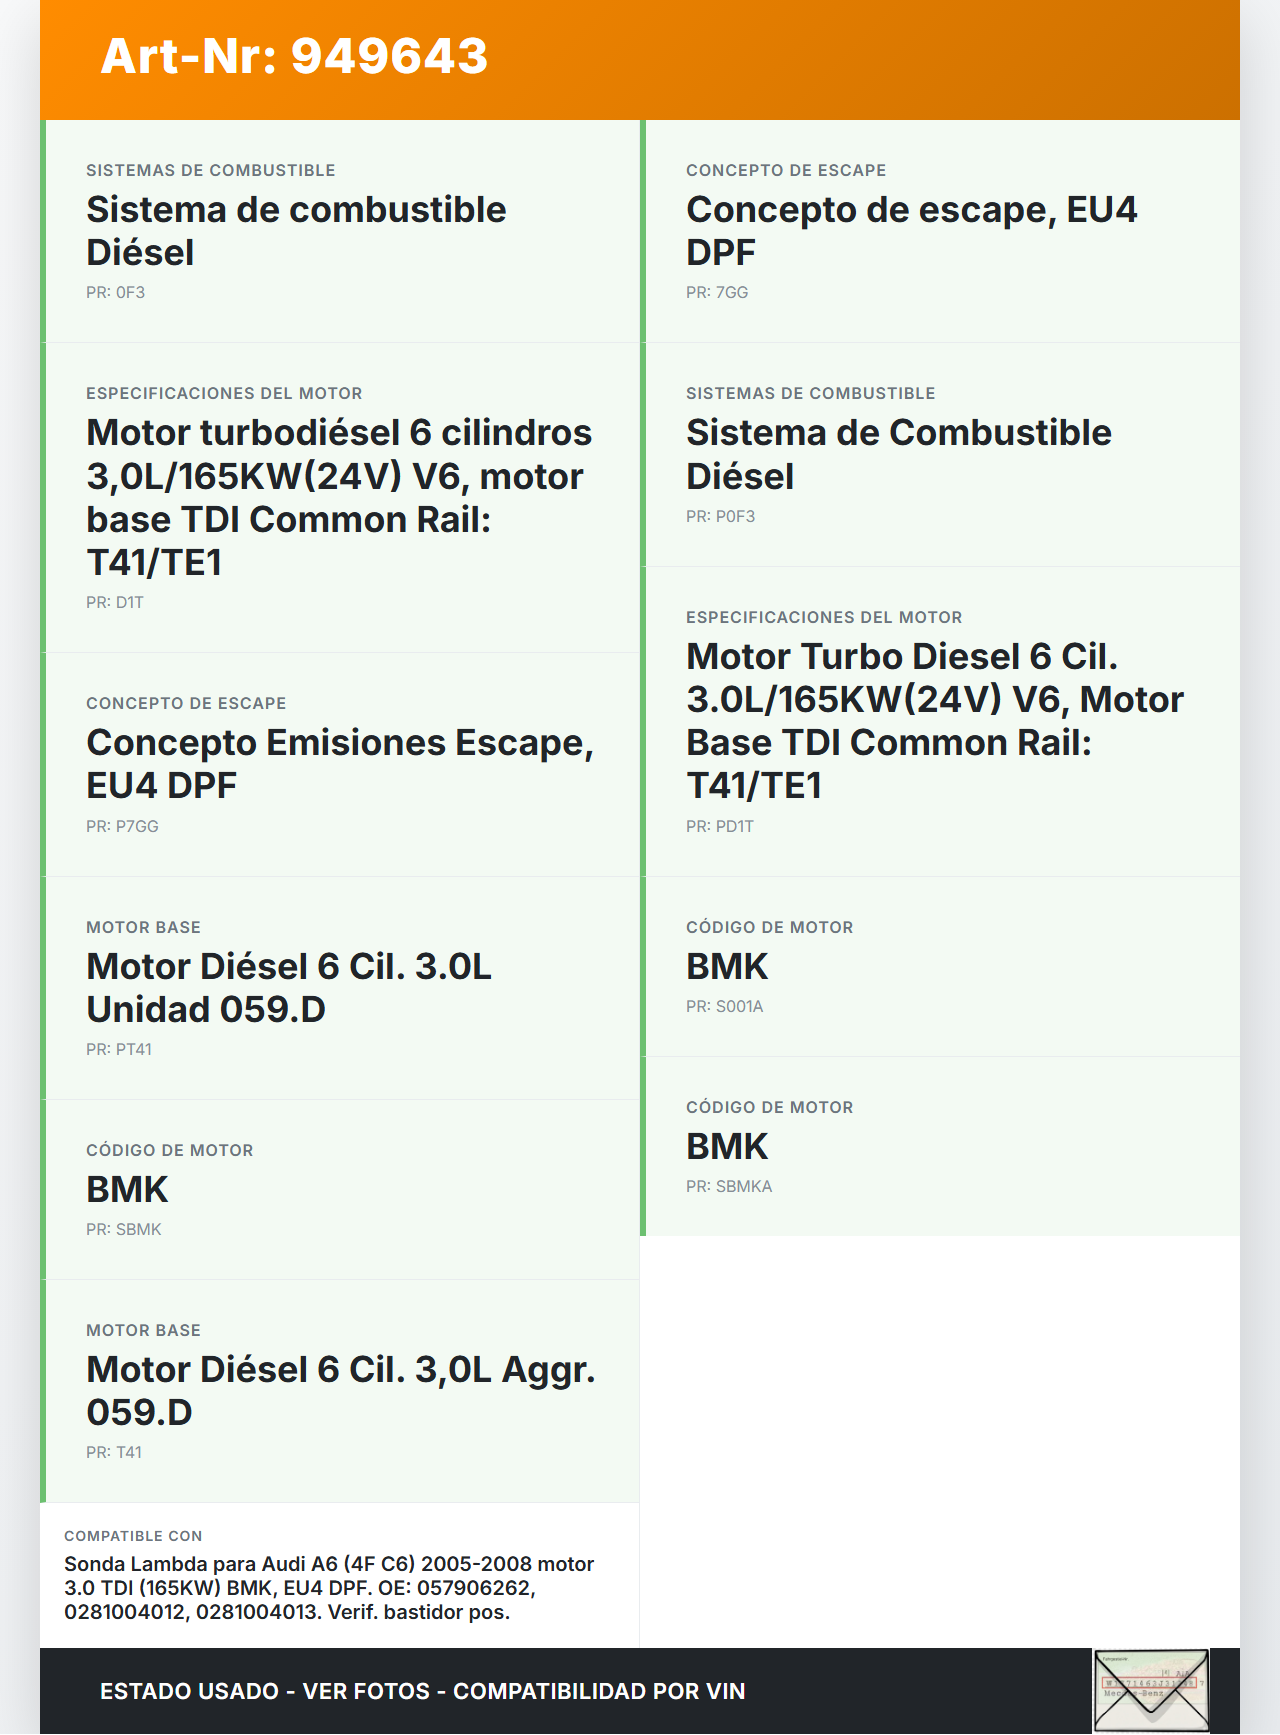
Task: Open the Concepto Emisiones Escape, EU4 DPF entry
Action: click(x=340, y=764)
